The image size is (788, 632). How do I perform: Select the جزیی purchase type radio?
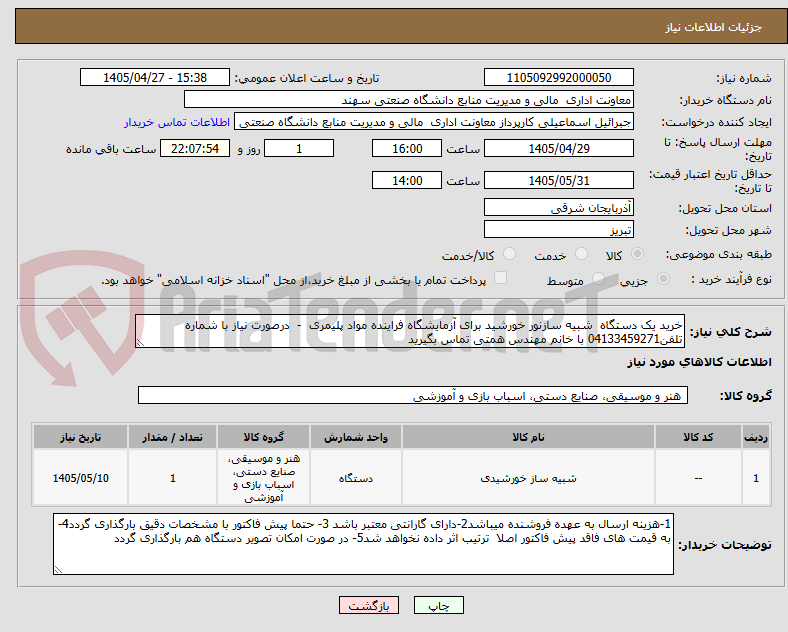pyautogui.click(x=663, y=279)
